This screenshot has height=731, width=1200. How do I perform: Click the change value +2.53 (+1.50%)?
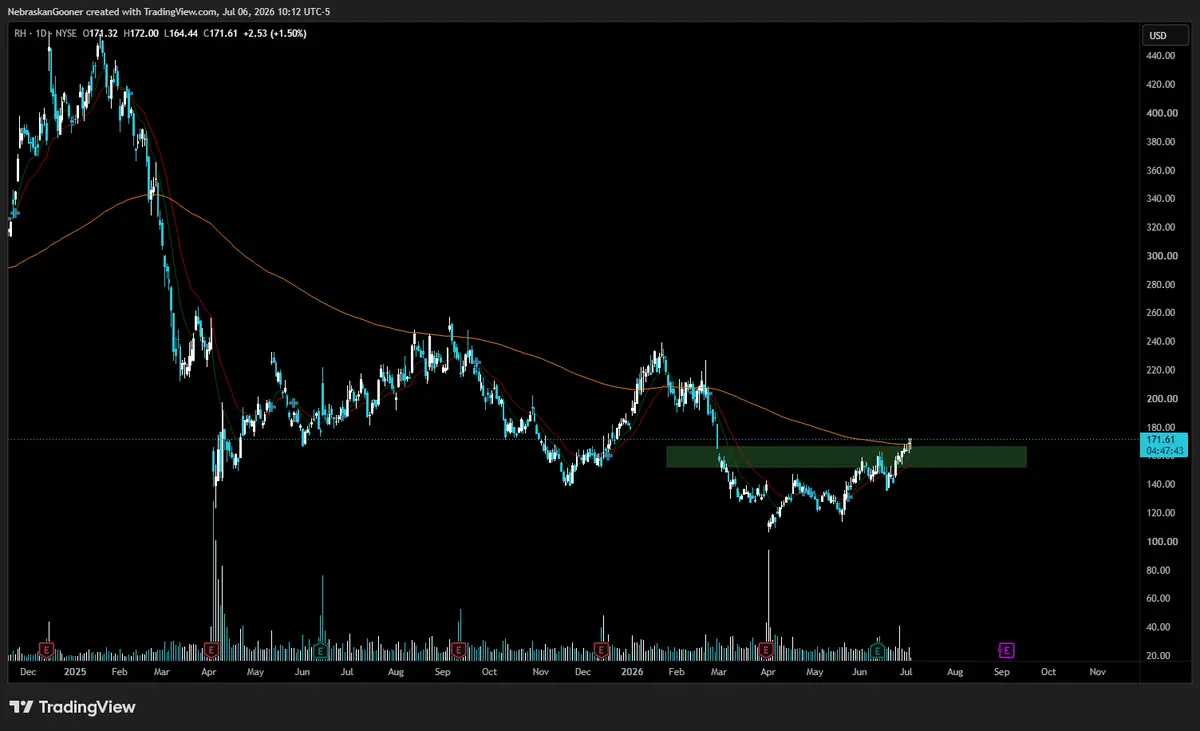(275, 33)
